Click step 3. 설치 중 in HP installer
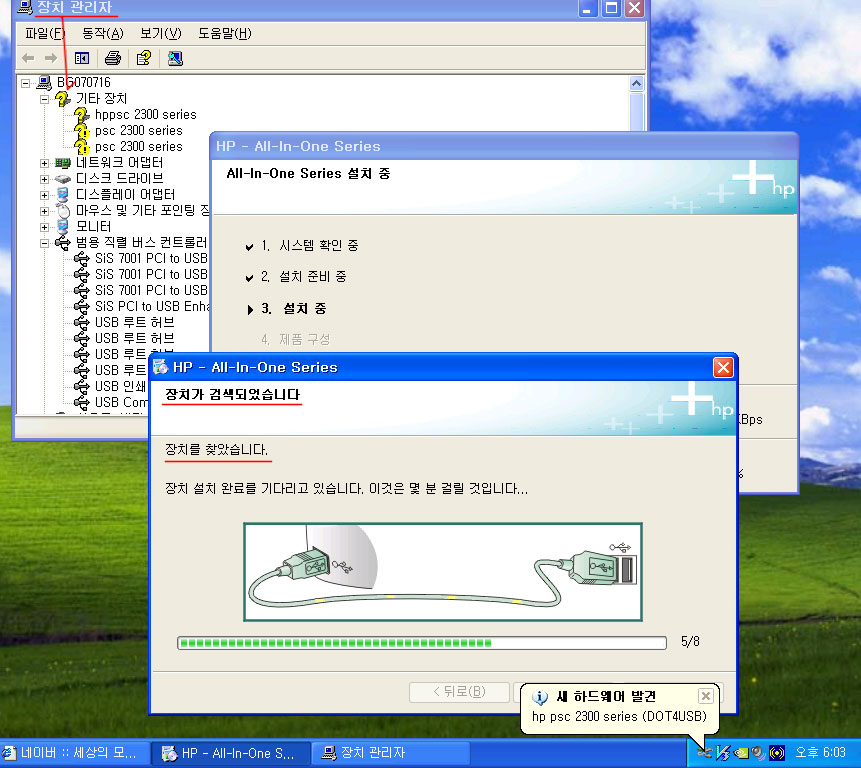 click(293, 309)
